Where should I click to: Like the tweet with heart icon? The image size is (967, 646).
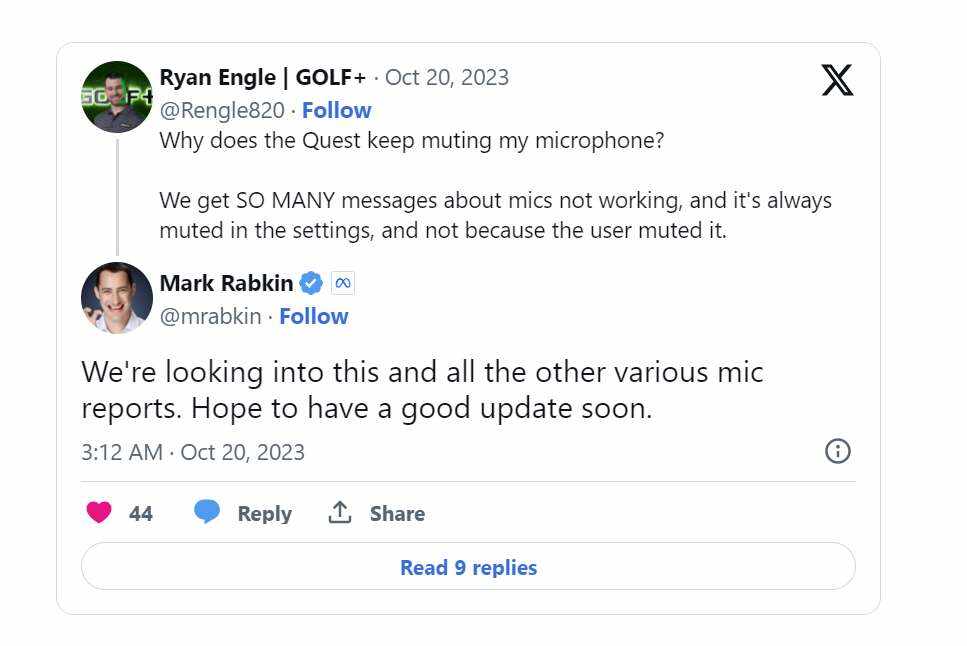point(99,513)
